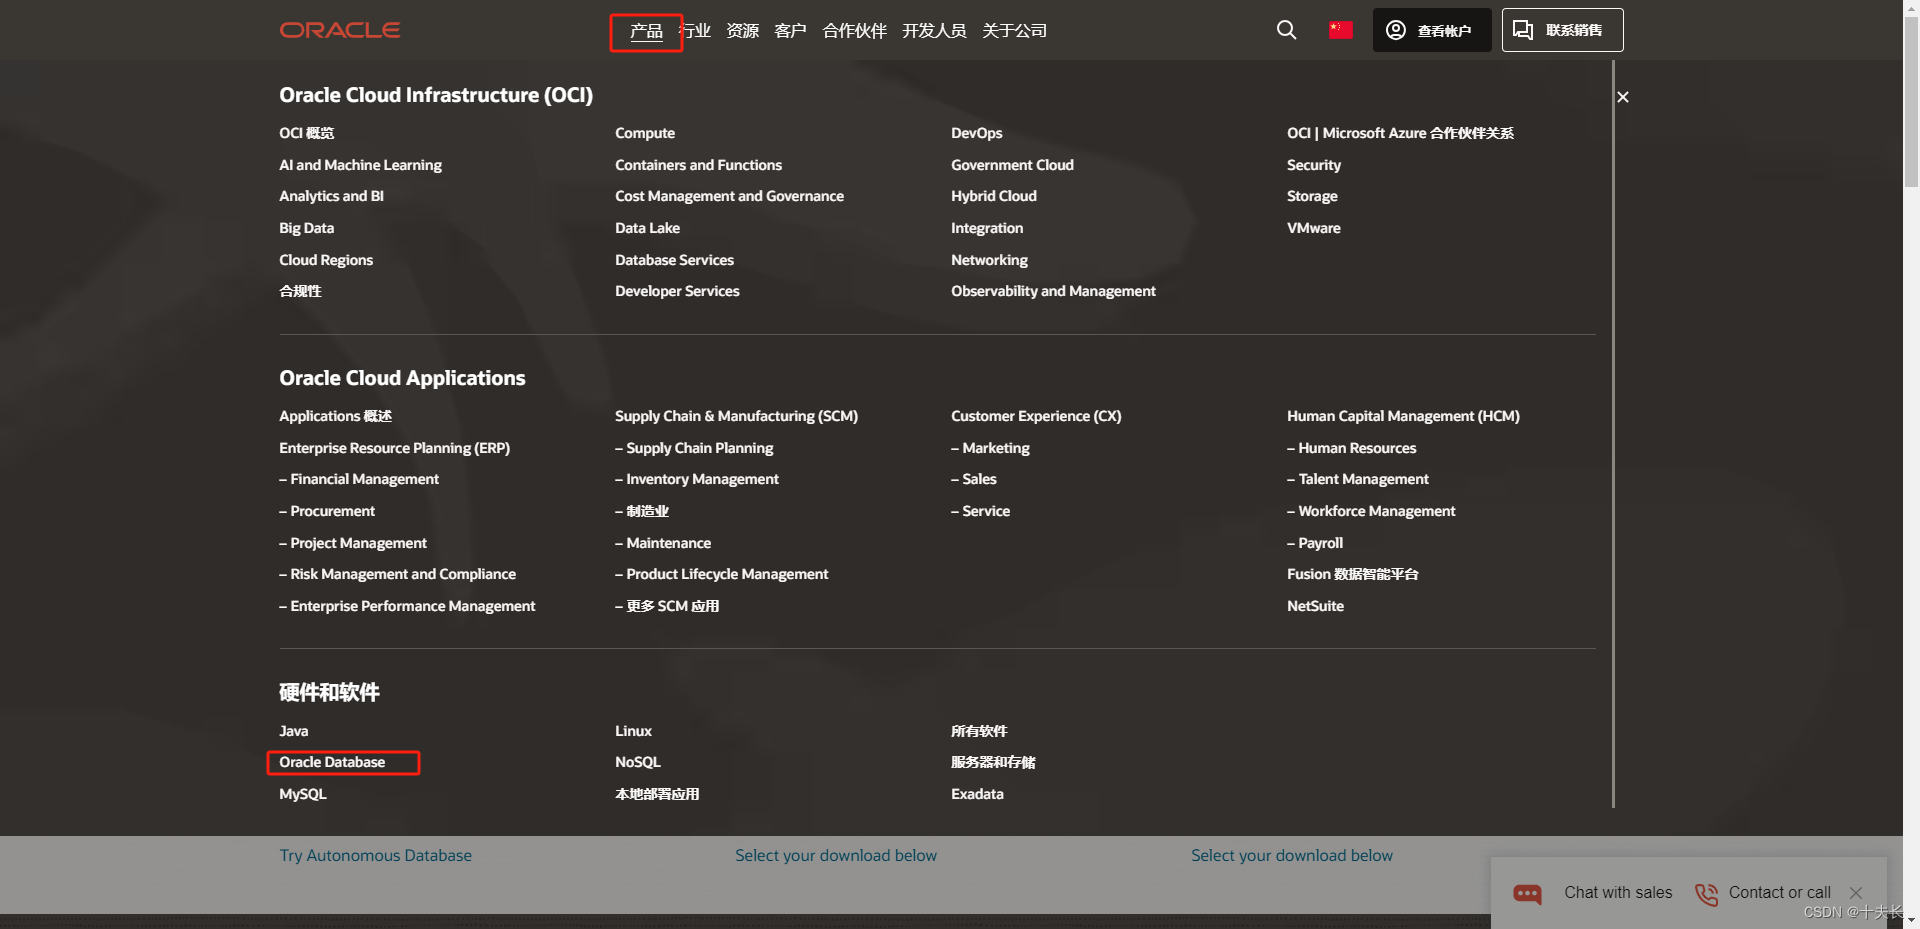Click Try Autonomous Database link
Screen dimensions: 1920x929
coord(375,856)
